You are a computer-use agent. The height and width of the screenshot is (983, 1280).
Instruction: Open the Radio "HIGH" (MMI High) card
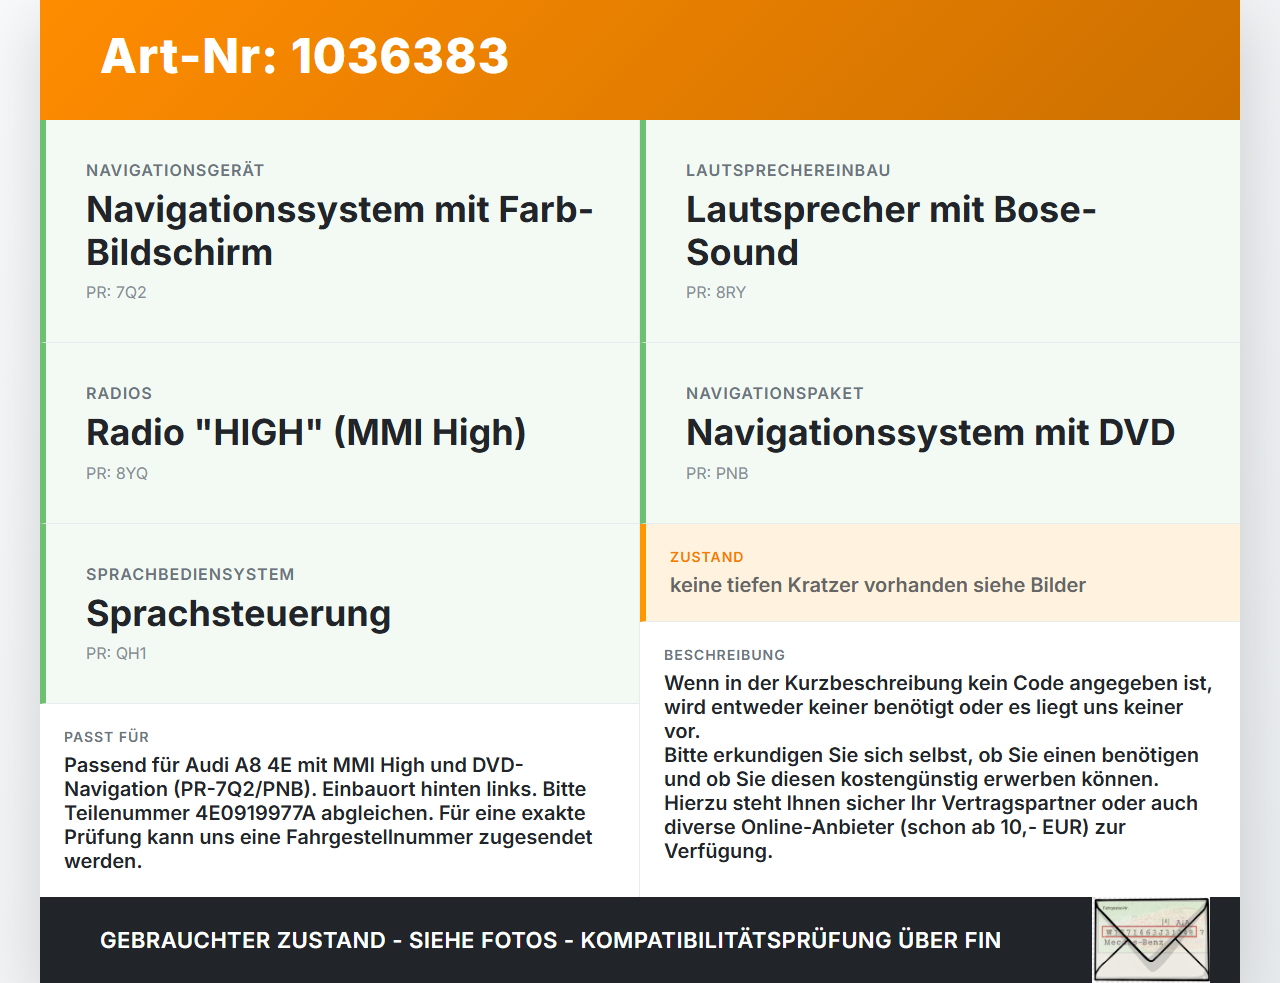[x=340, y=433]
